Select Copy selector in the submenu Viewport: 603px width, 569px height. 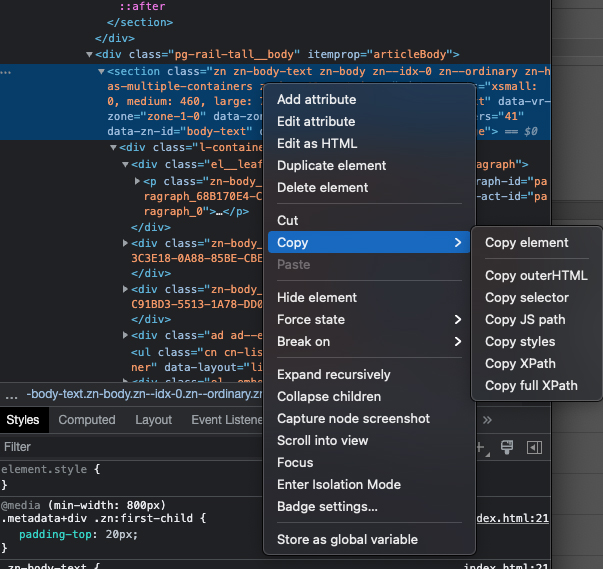click(527, 297)
